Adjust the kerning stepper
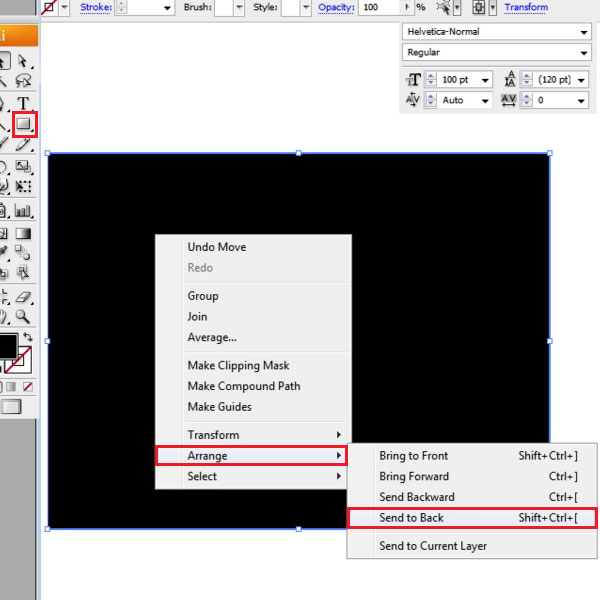 click(431, 100)
